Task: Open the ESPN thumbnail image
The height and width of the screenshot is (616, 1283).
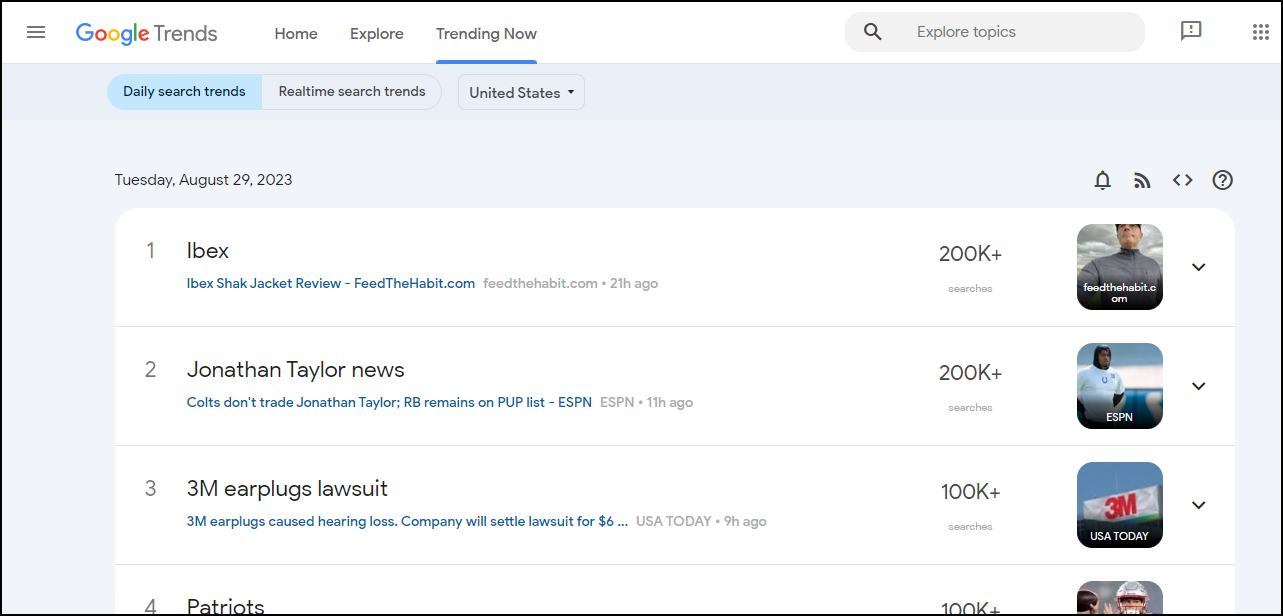Action: (1120, 386)
